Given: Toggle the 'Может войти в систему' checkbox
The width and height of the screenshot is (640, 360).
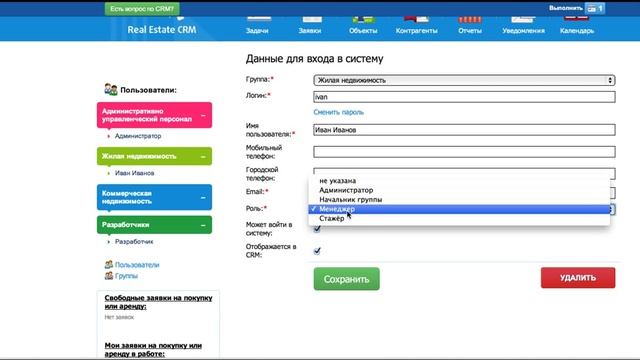Looking at the screenshot, I should (317, 229).
